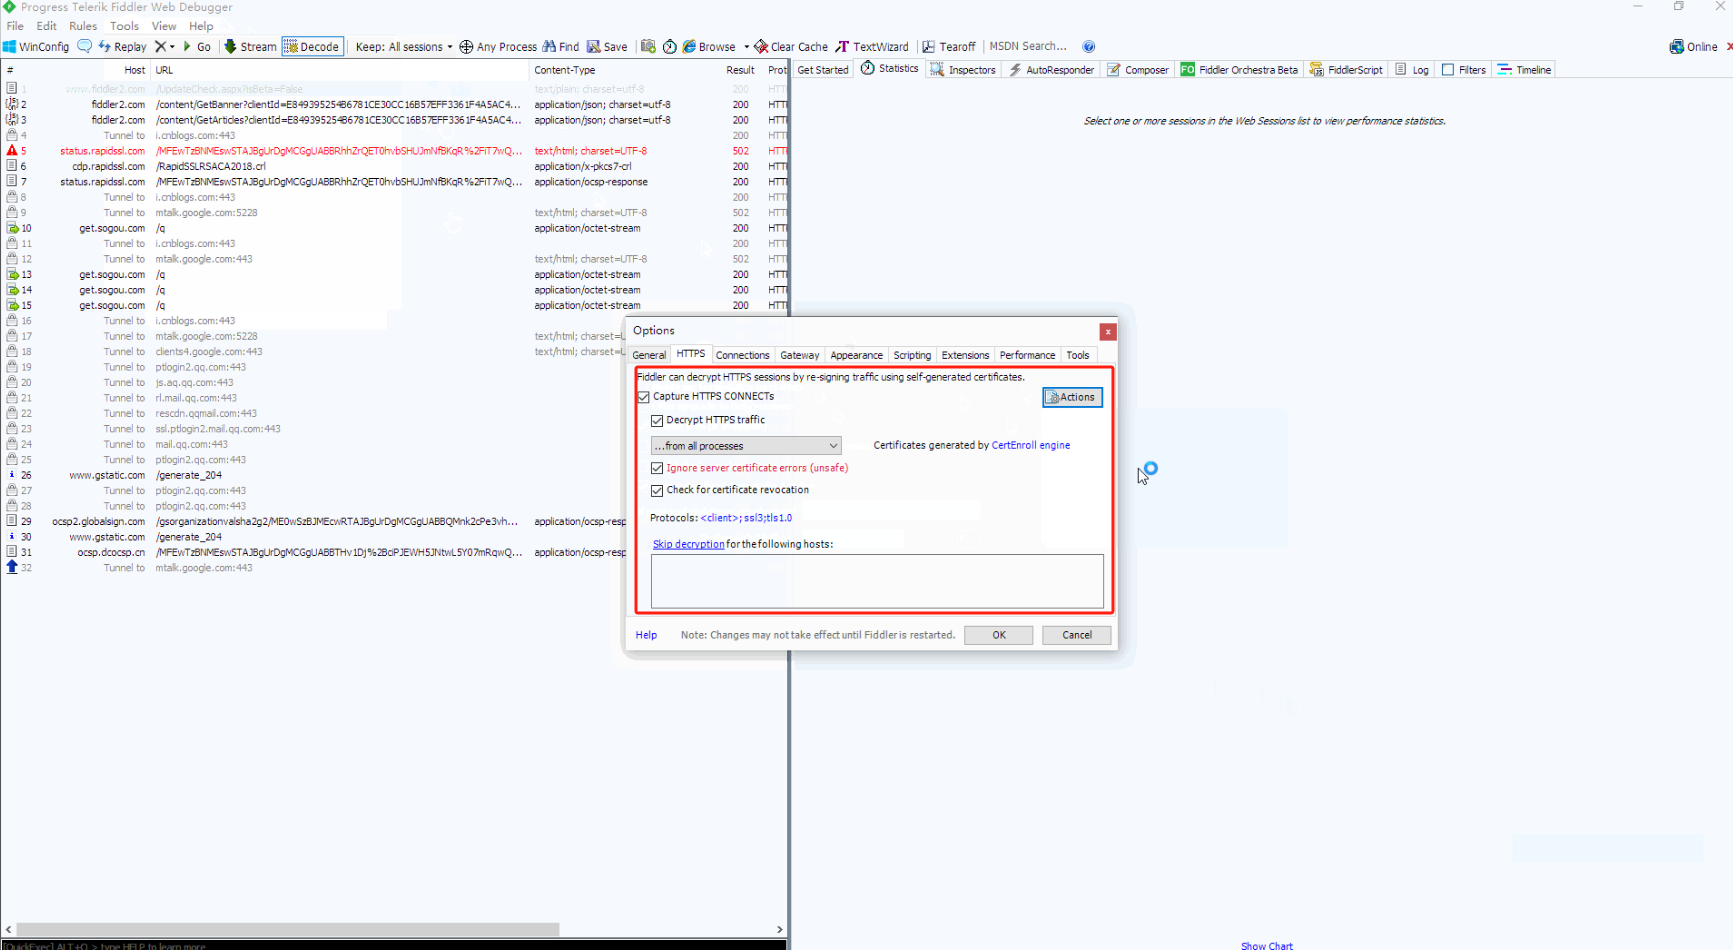
Task: Click the Clear Cache icon
Action: click(761, 47)
